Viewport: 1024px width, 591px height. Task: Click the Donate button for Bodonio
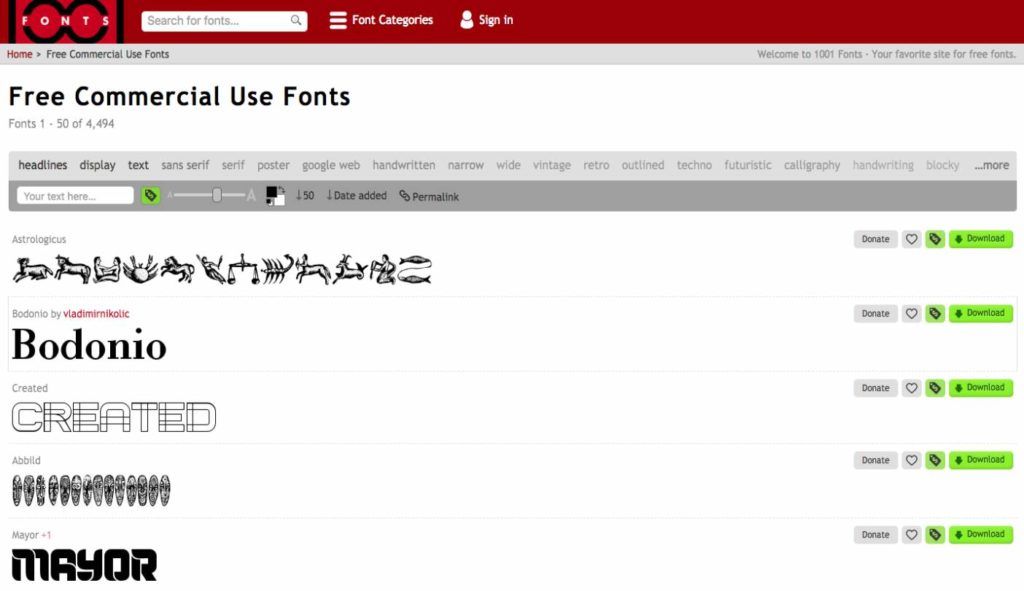point(874,313)
